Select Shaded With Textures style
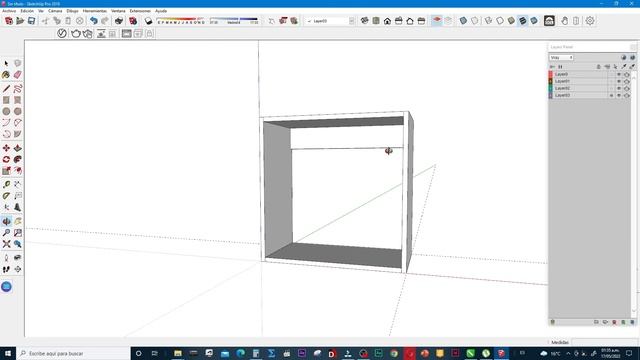 523,21
